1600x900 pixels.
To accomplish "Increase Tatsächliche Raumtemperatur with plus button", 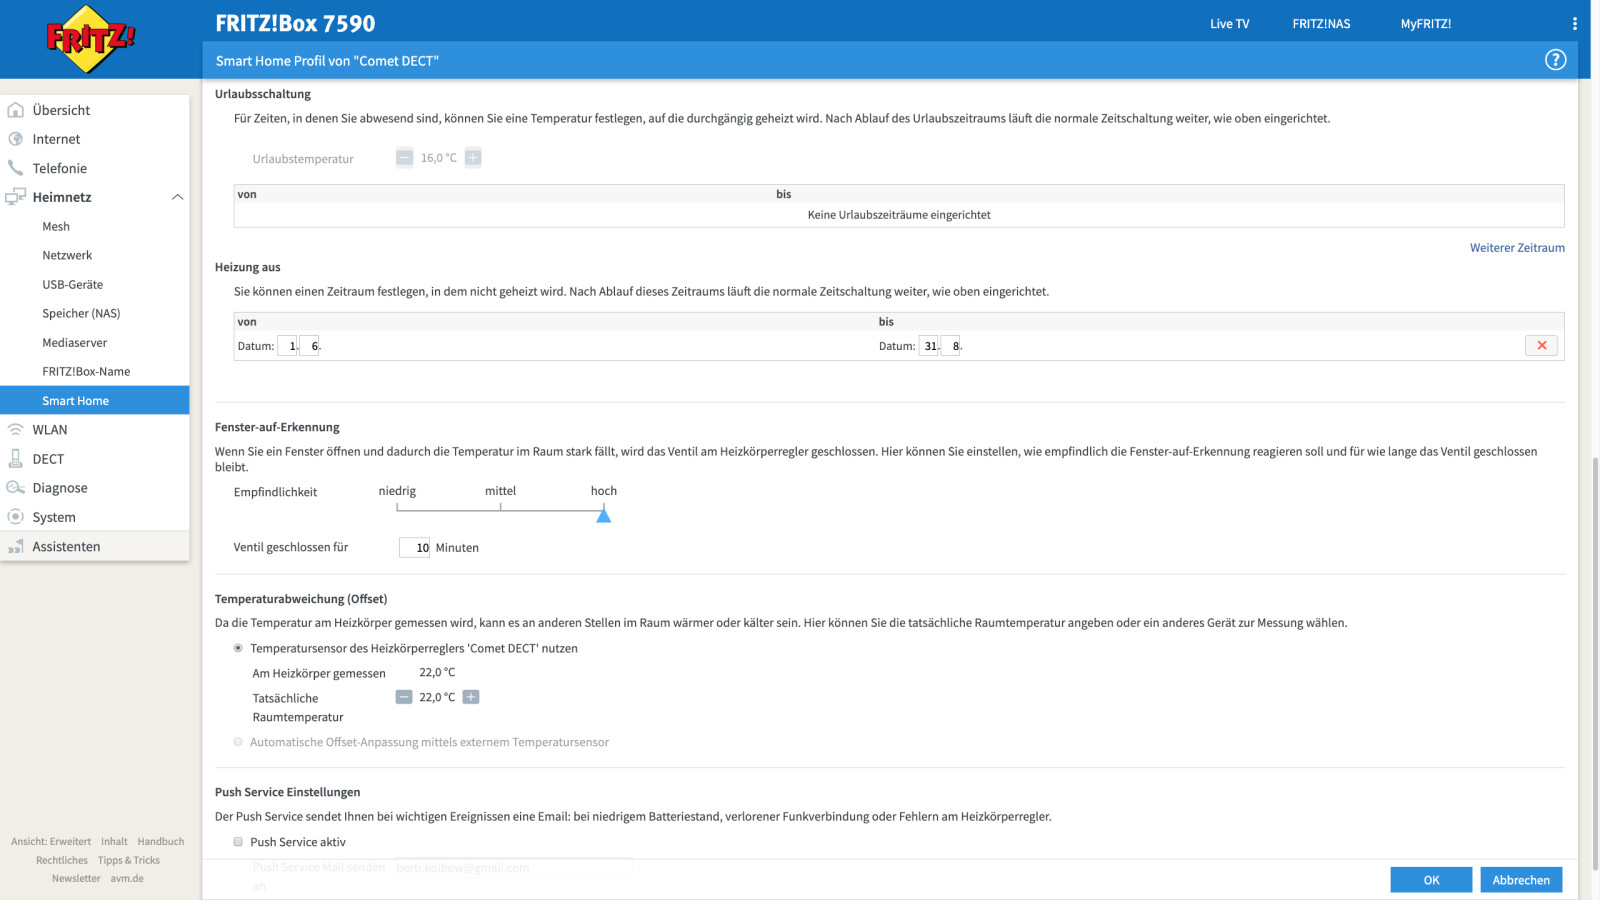I will click(471, 697).
